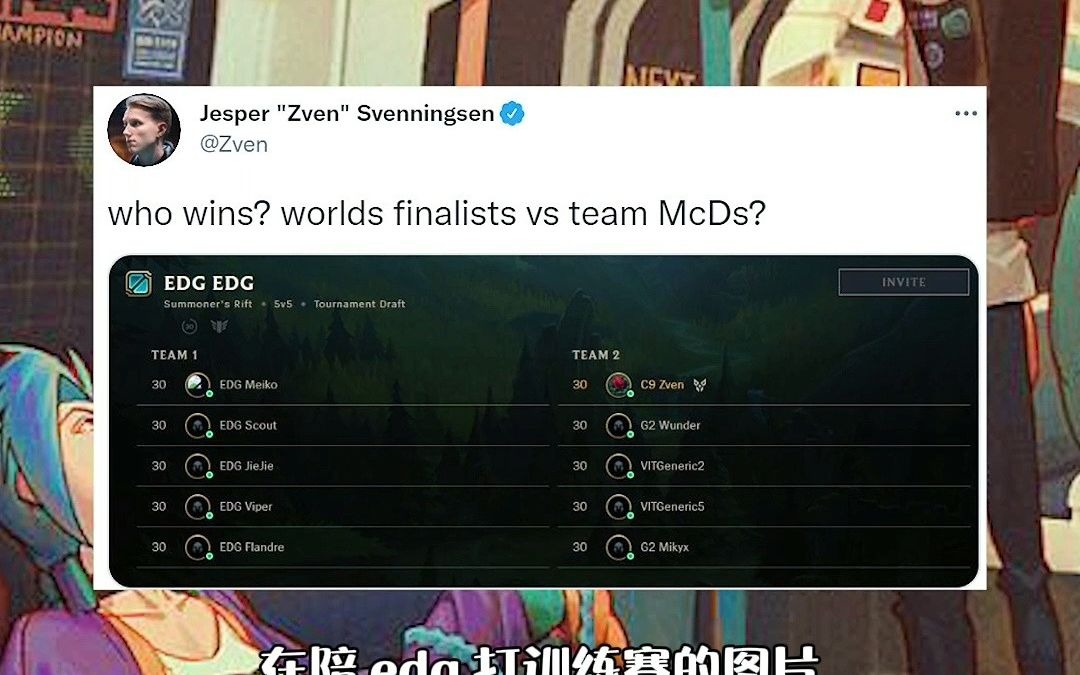
Task: Open the tweet's three-dot more menu
Action: click(966, 114)
